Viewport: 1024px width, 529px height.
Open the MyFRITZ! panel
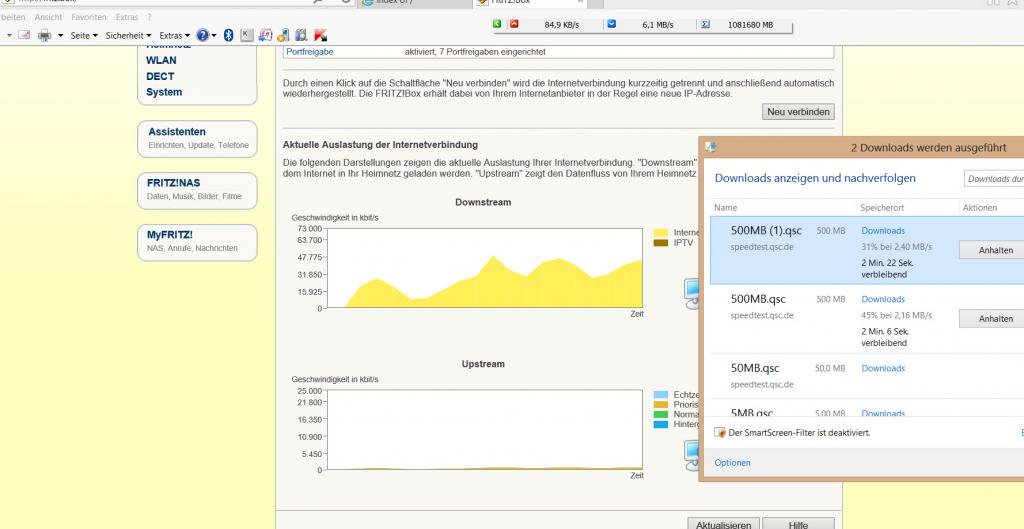[x=197, y=242]
